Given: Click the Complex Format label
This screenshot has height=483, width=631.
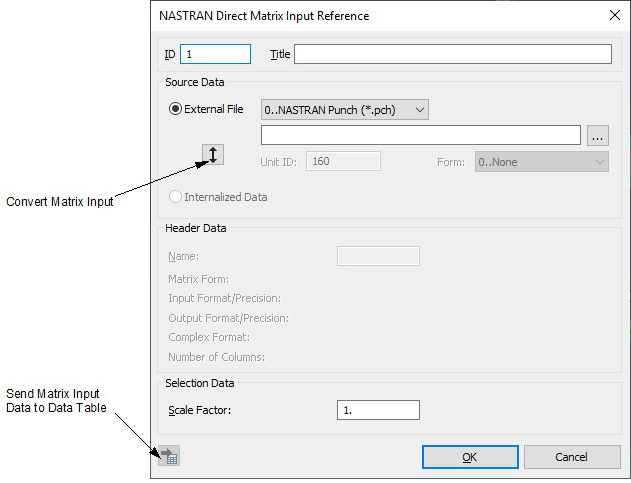Looking at the screenshot, I should (x=209, y=337).
